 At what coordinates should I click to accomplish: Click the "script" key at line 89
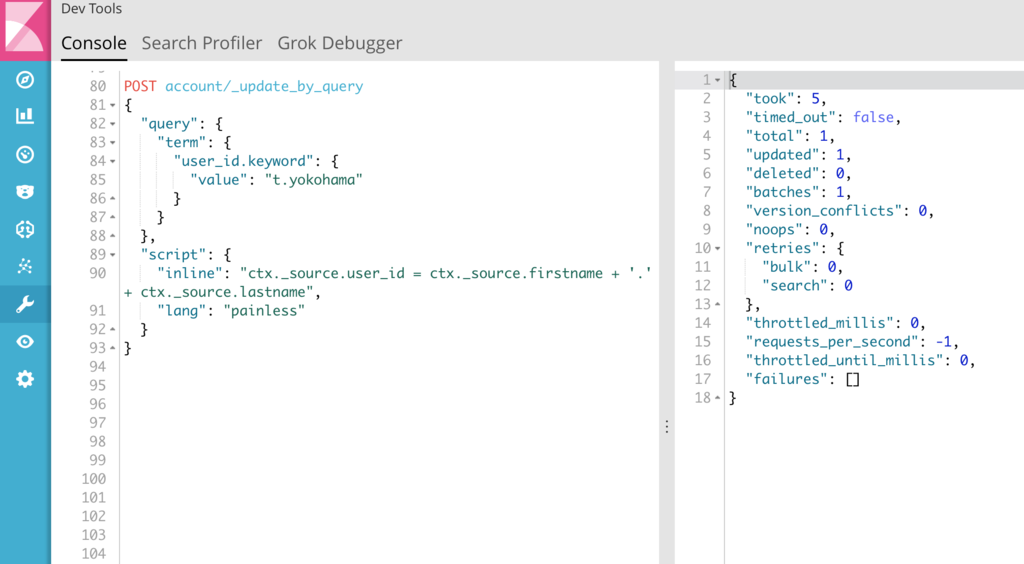(173, 255)
